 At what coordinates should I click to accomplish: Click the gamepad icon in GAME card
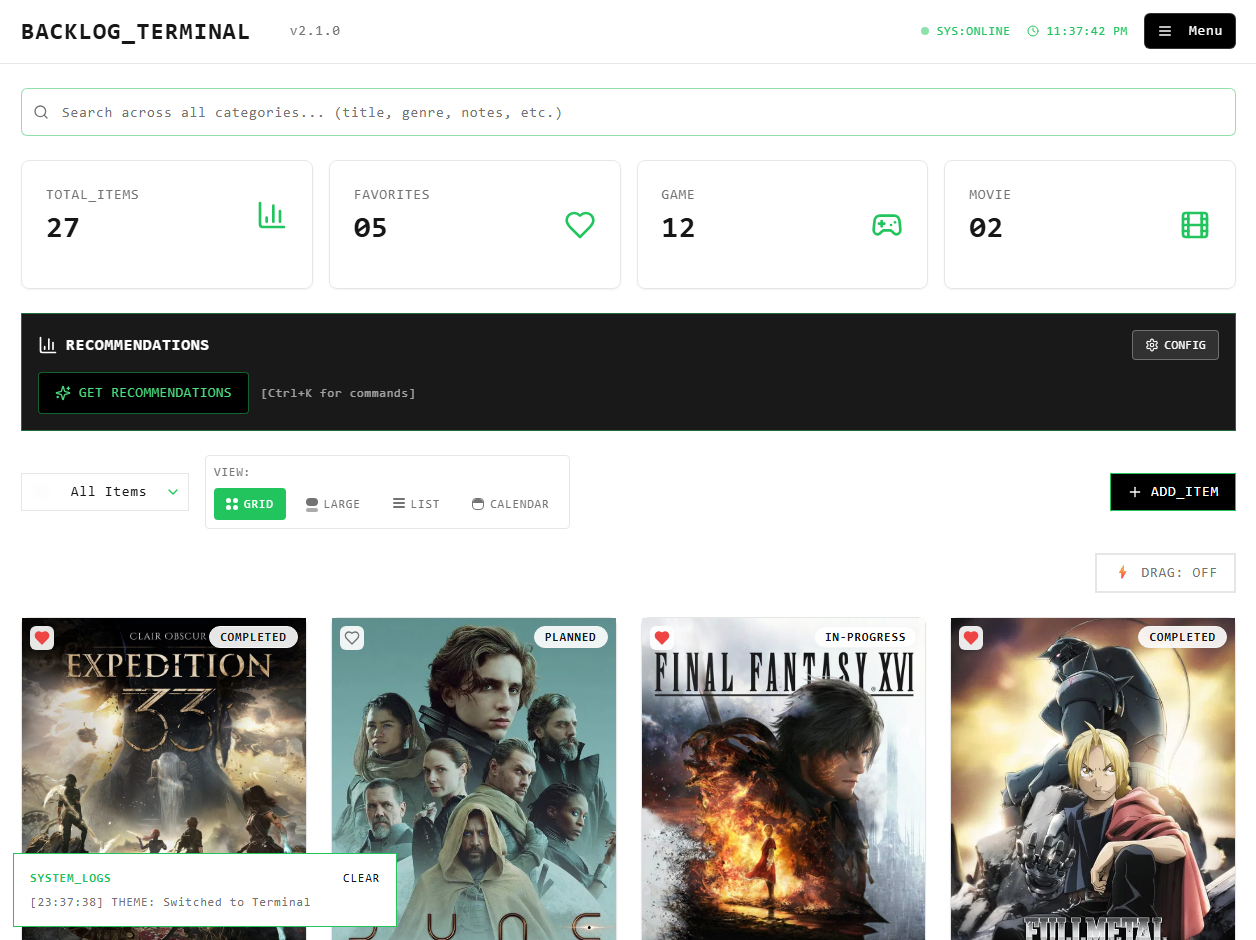(887, 225)
